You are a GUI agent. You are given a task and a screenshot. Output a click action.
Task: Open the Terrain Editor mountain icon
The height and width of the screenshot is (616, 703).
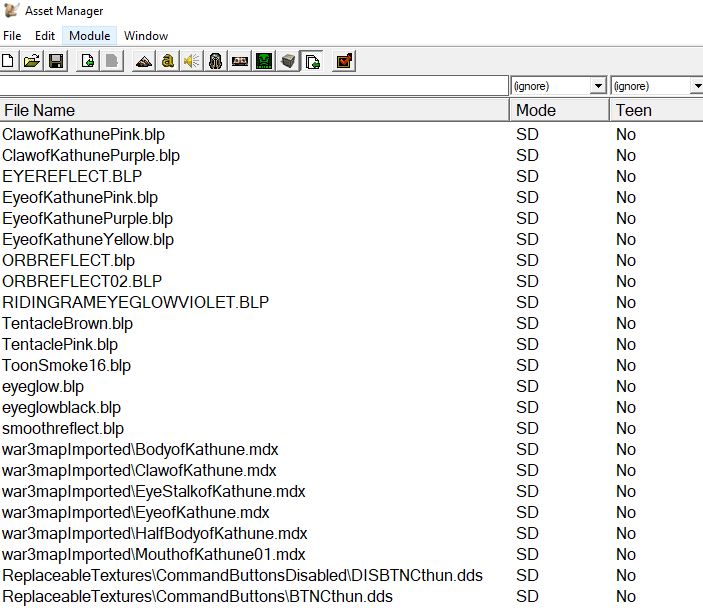click(144, 61)
